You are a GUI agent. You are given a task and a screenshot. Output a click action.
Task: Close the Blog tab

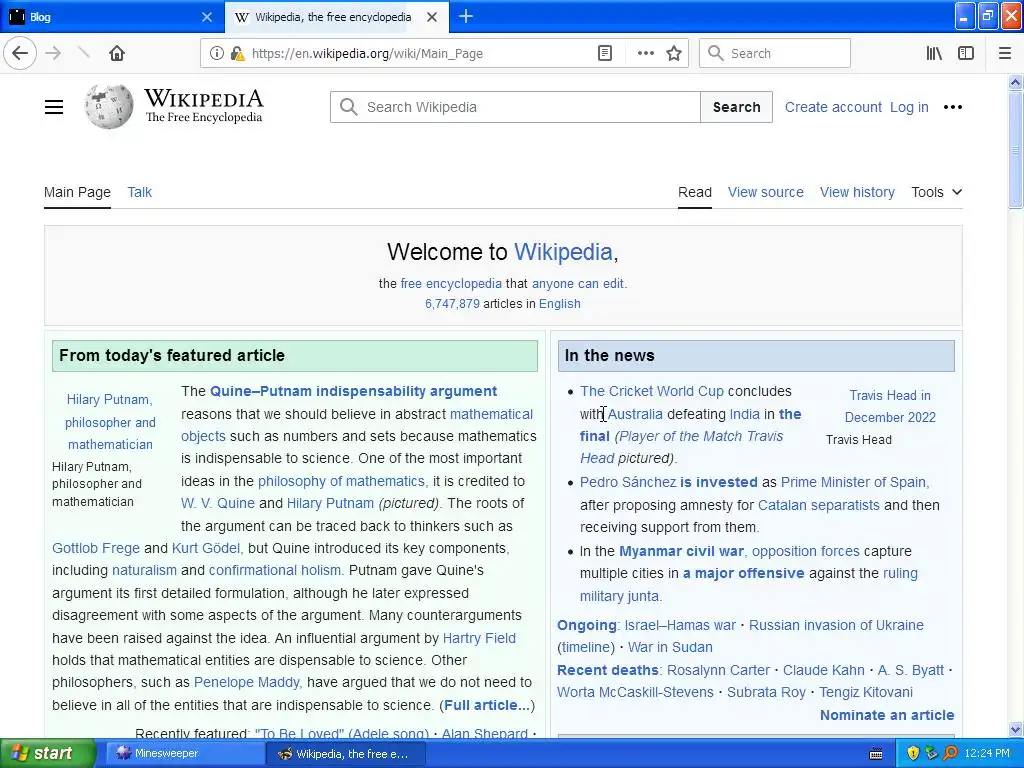pyautogui.click(x=206, y=17)
